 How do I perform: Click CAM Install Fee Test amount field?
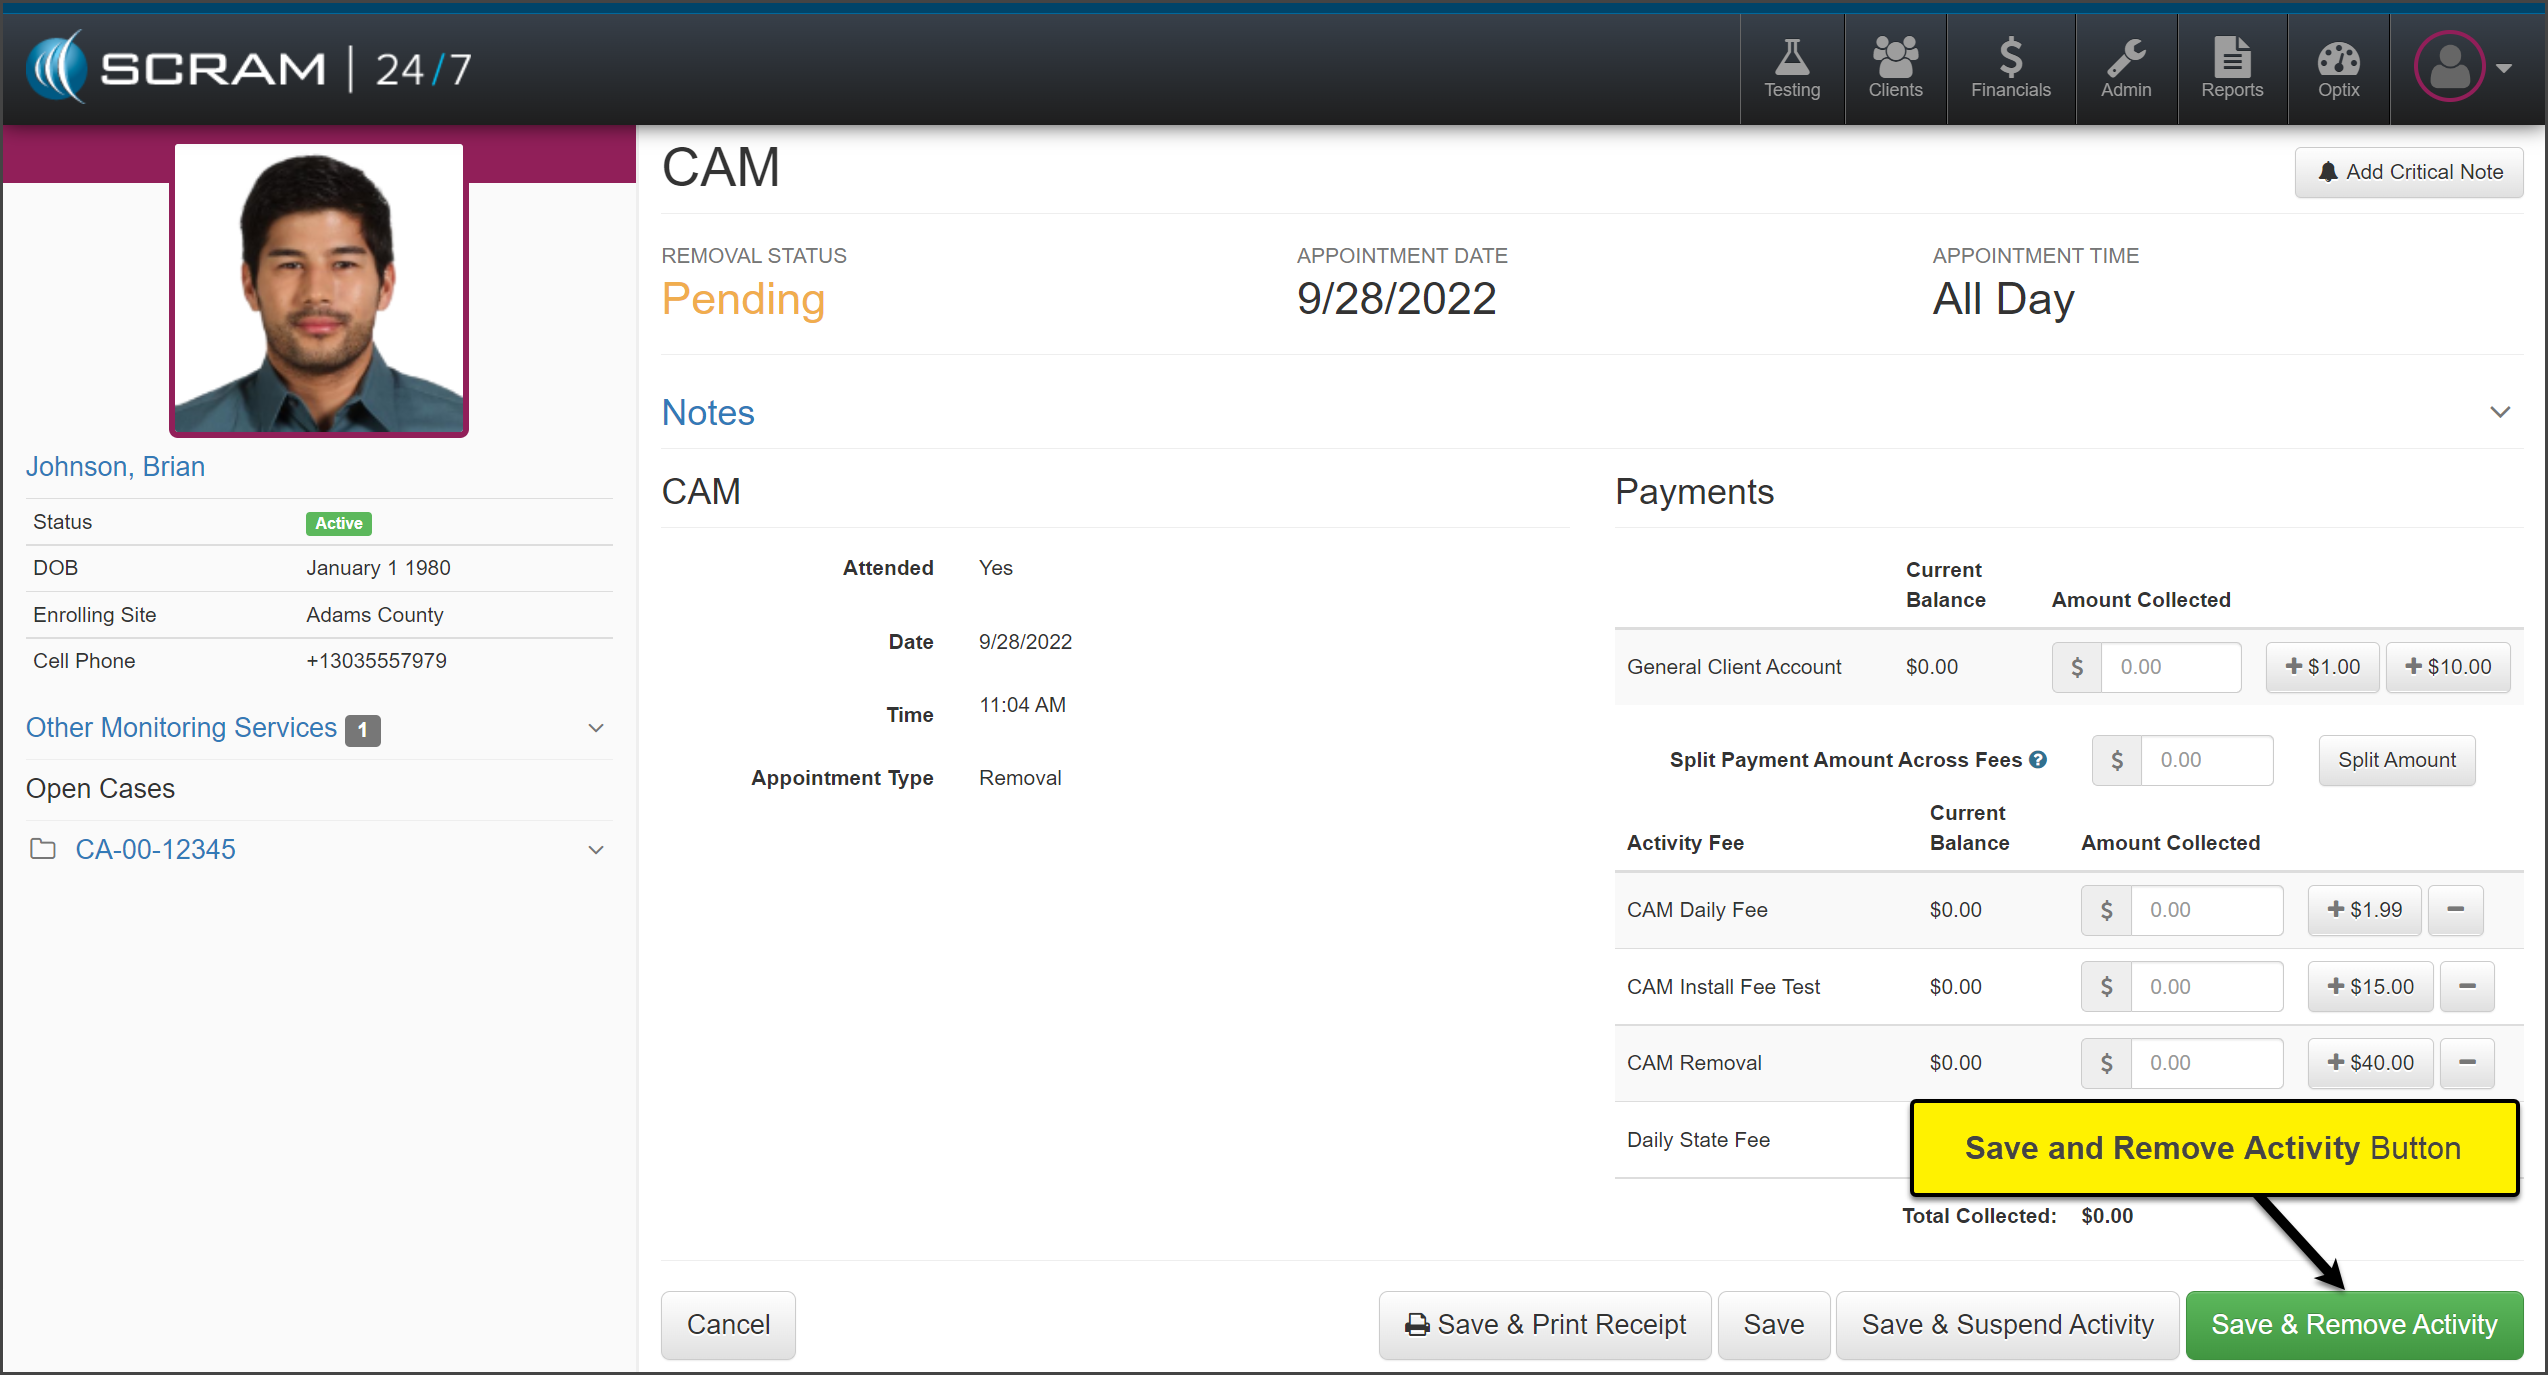point(2205,987)
